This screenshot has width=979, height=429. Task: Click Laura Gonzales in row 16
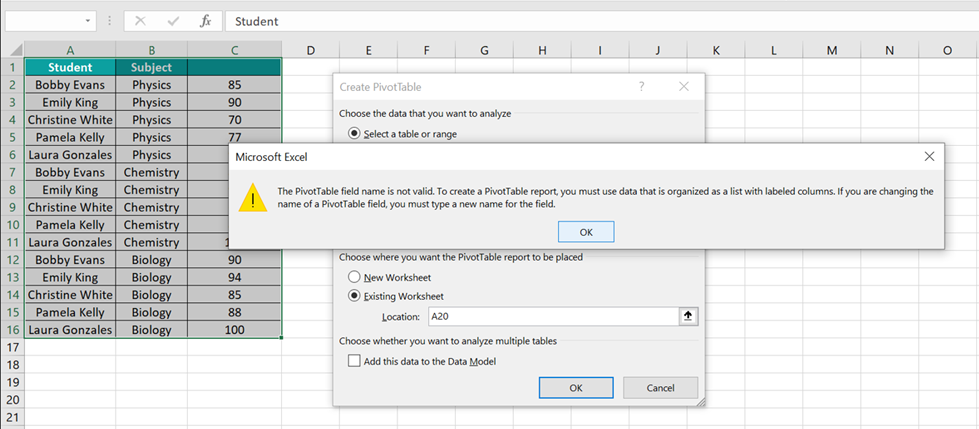click(x=70, y=329)
